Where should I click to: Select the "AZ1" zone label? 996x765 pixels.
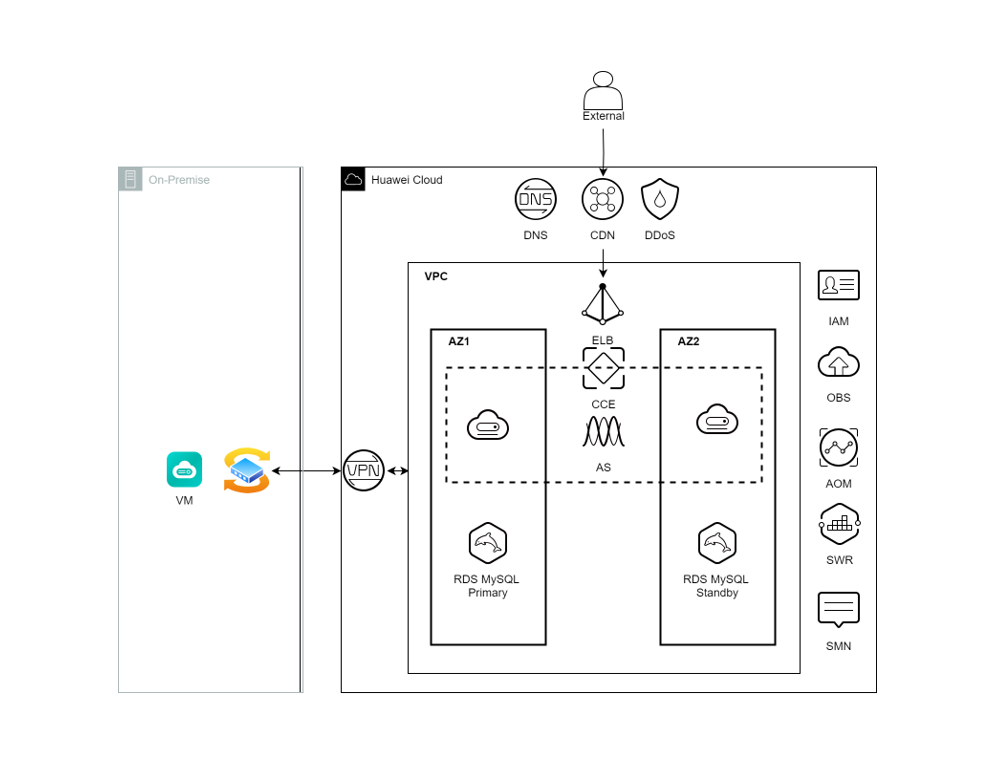(x=459, y=341)
